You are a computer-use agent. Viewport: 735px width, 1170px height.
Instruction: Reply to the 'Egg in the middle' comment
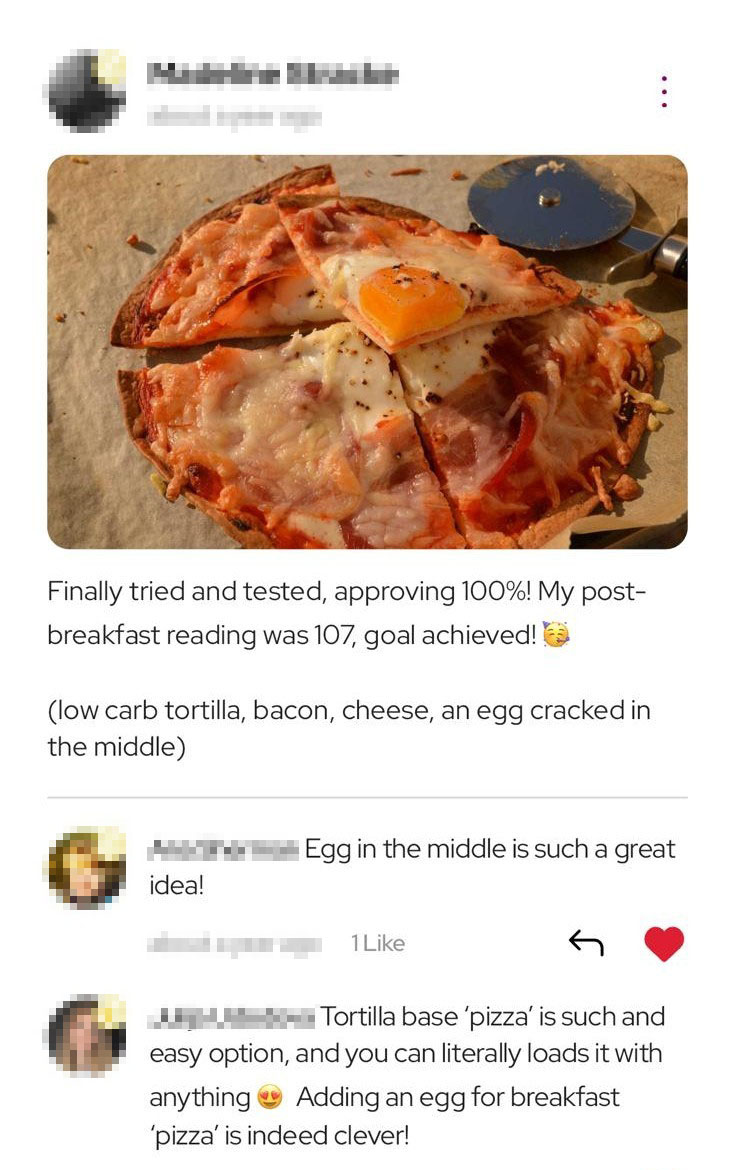point(586,942)
